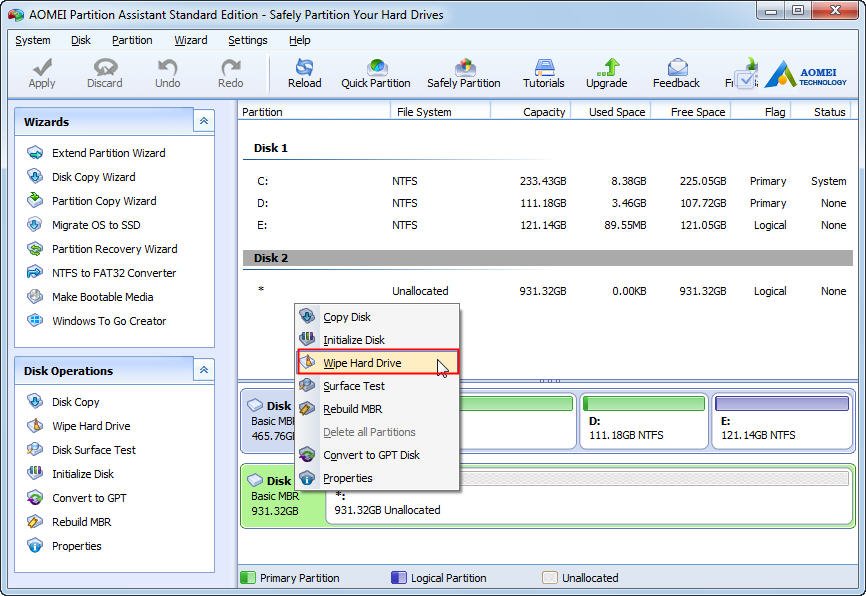Choose Initialize Disk in context menu
Viewport: 866px width, 596px height.
click(x=377, y=340)
